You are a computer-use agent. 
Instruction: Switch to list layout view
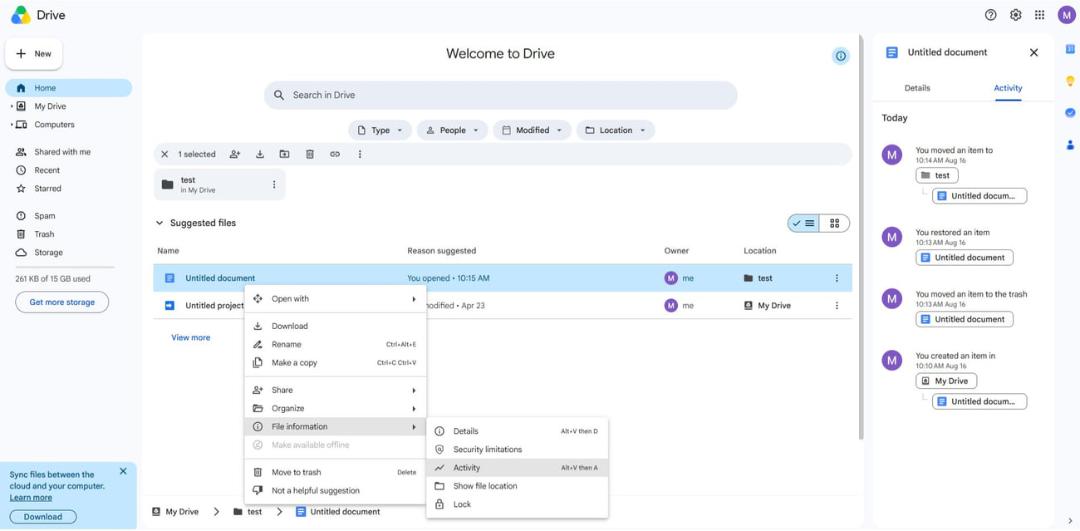804,223
